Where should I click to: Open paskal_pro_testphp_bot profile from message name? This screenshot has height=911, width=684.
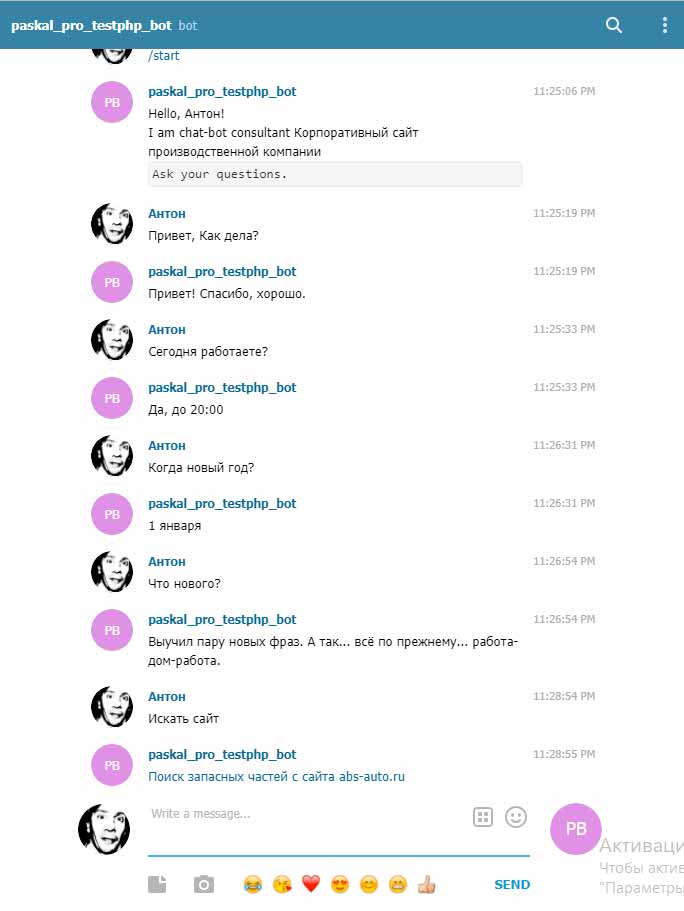coord(222,91)
